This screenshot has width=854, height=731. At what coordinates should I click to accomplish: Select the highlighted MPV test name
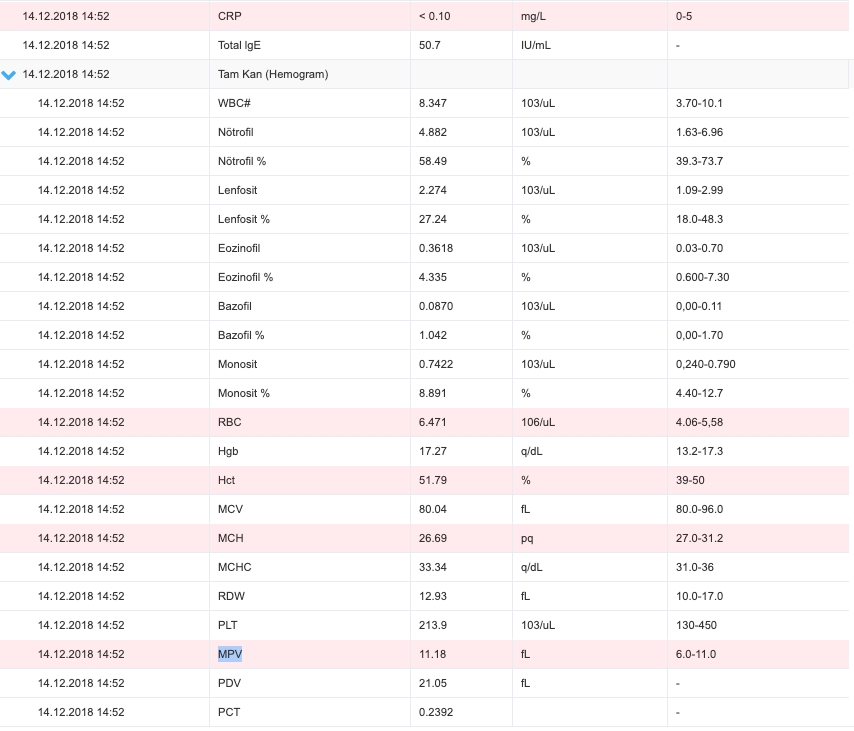click(x=230, y=654)
